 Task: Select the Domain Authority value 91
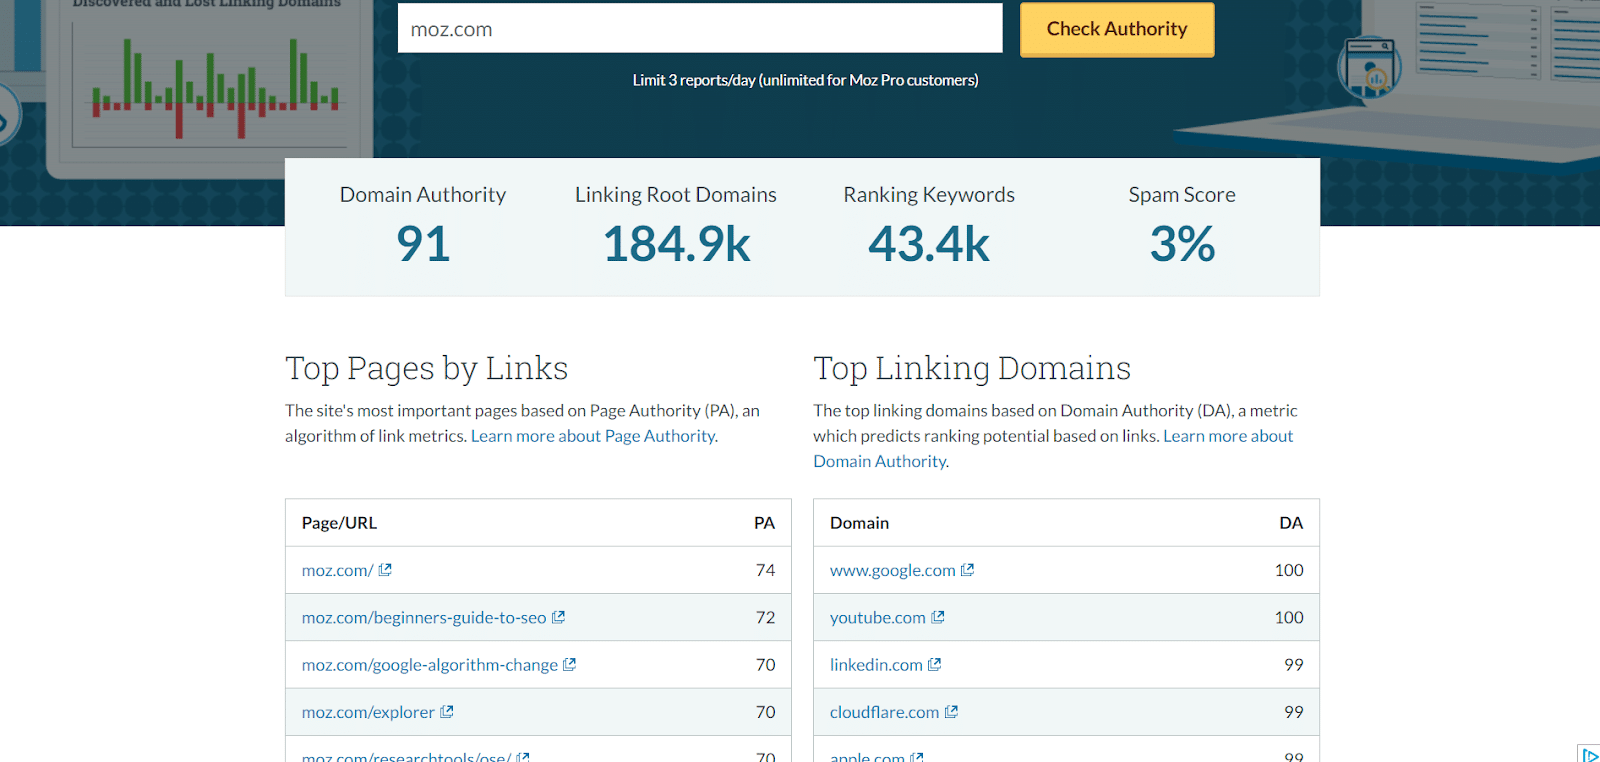[423, 244]
